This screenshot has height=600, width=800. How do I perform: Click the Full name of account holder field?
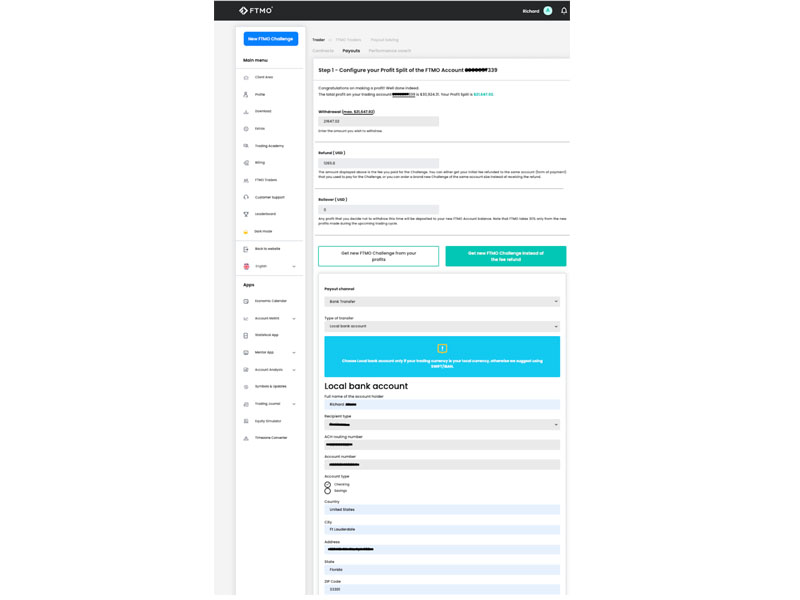pyautogui.click(x=442, y=405)
